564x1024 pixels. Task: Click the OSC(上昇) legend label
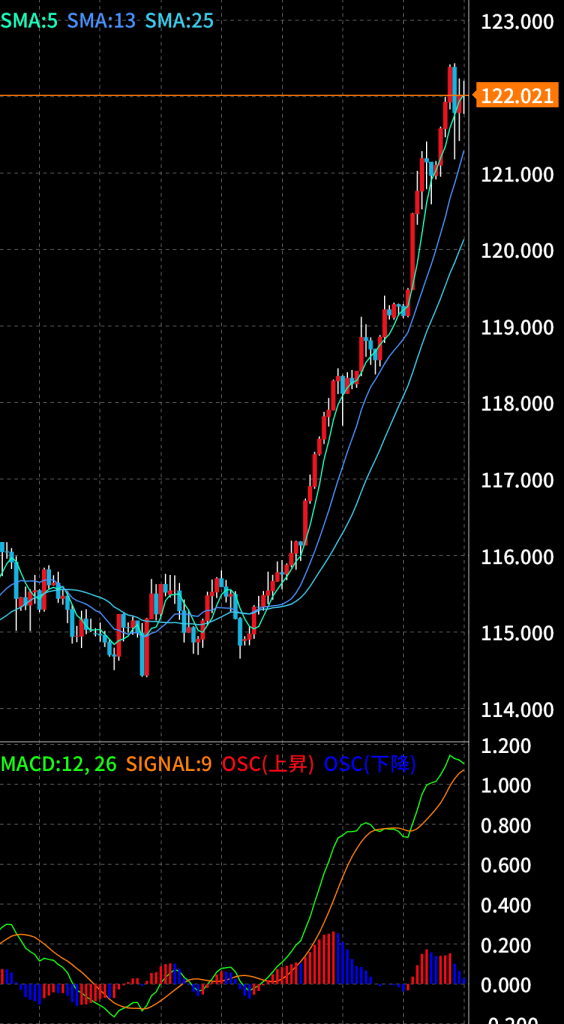(268, 763)
